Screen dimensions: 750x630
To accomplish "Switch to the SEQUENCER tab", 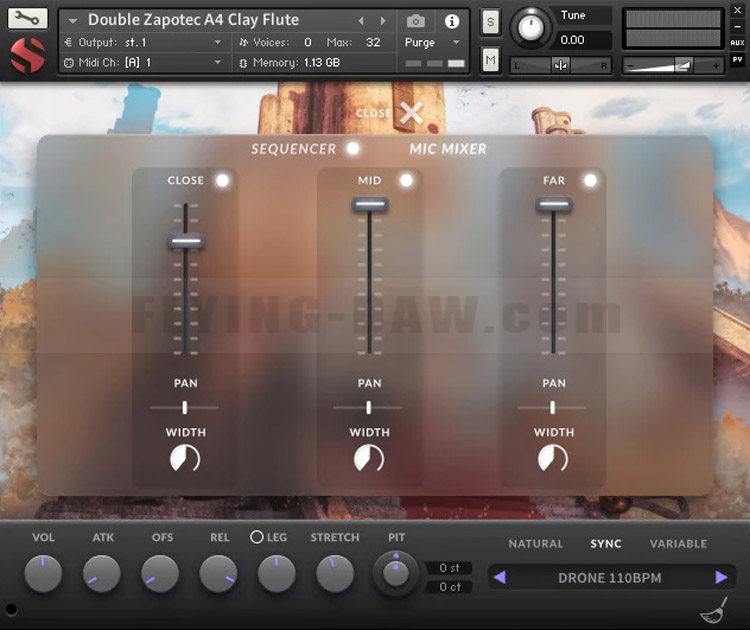I will [x=294, y=149].
